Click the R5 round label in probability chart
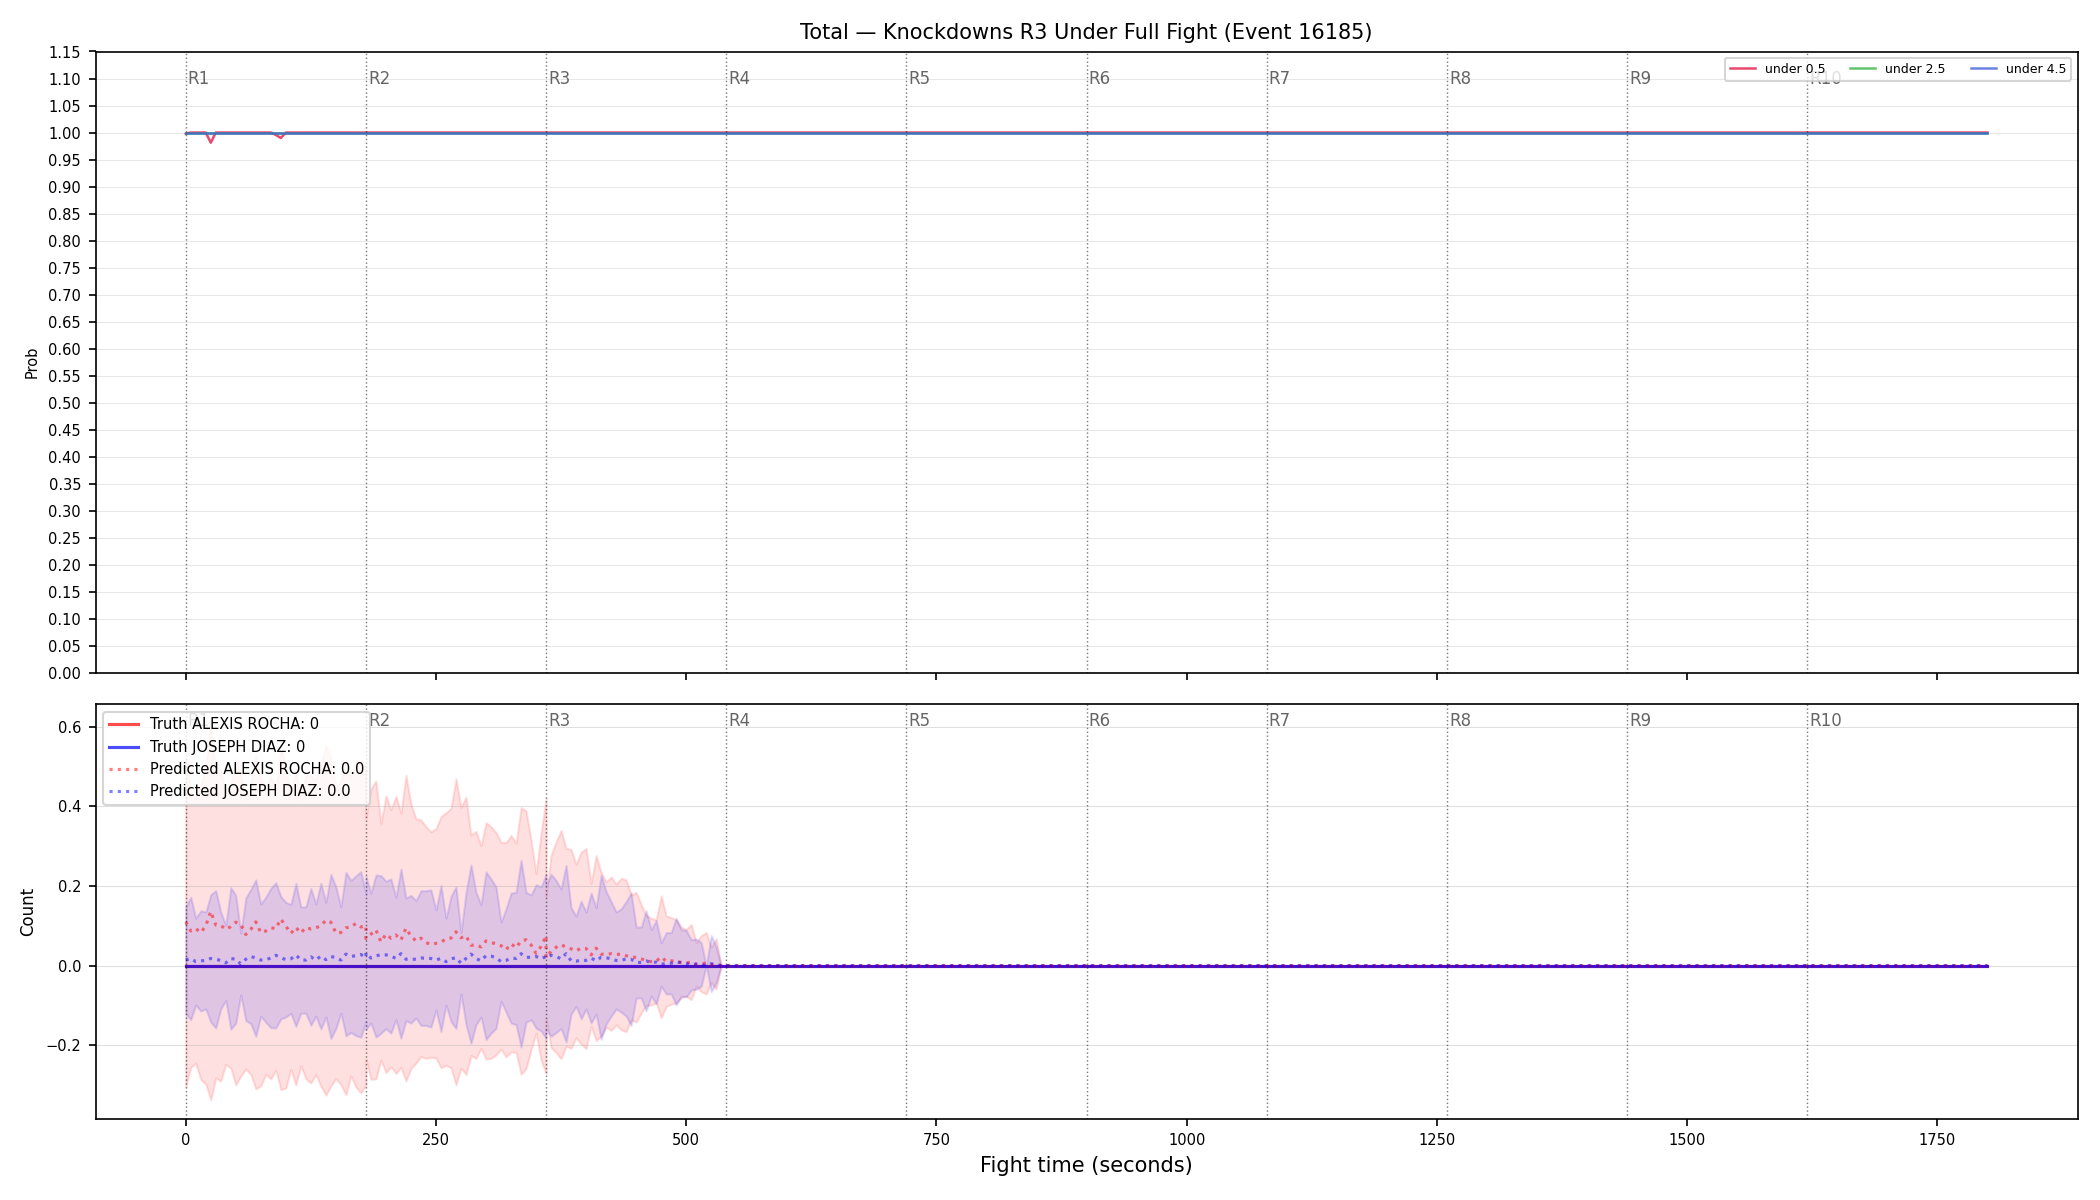Screen dimensions: 2100x1200 [919, 78]
